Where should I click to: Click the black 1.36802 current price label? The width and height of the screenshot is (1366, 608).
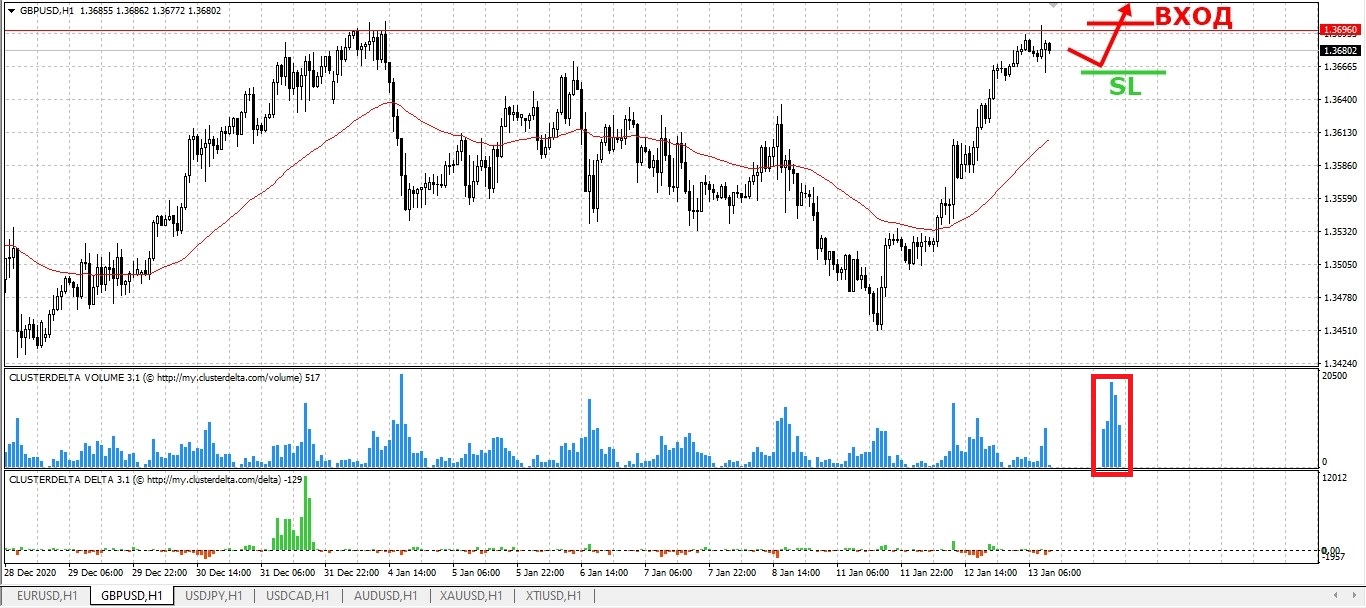pyautogui.click(x=1340, y=50)
